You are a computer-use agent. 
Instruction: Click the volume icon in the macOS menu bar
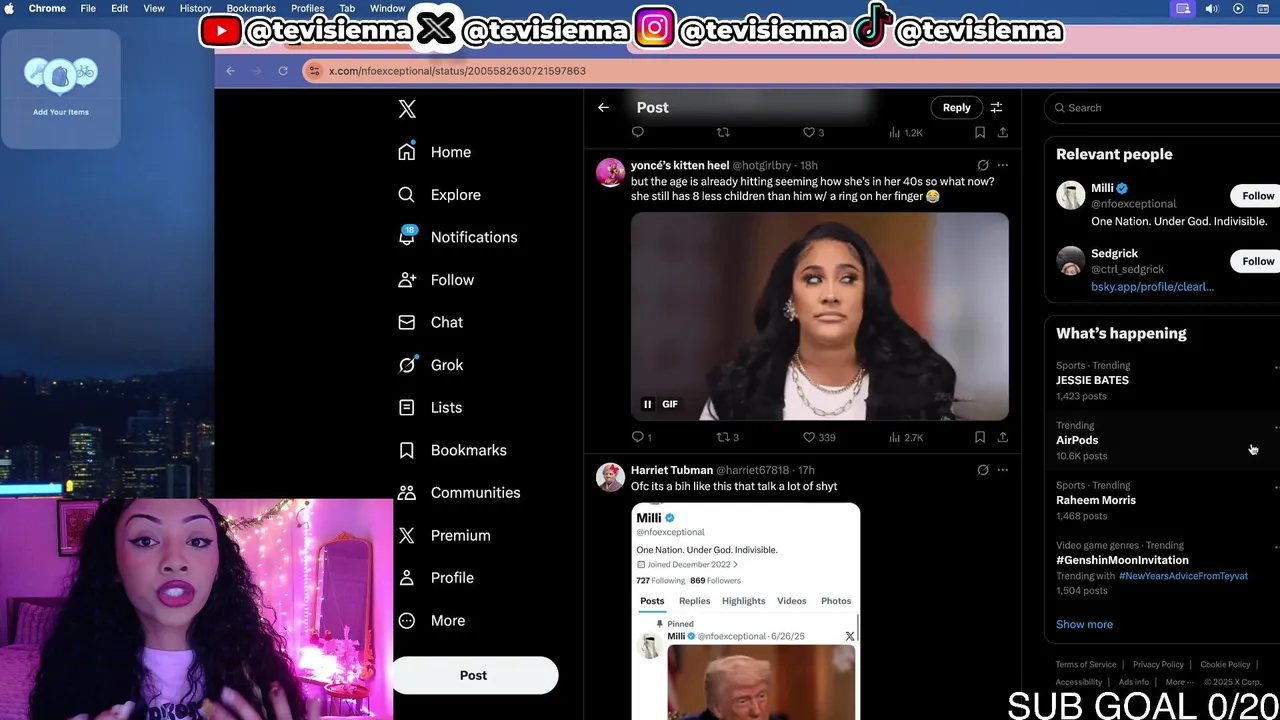(x=1211, y=9)
